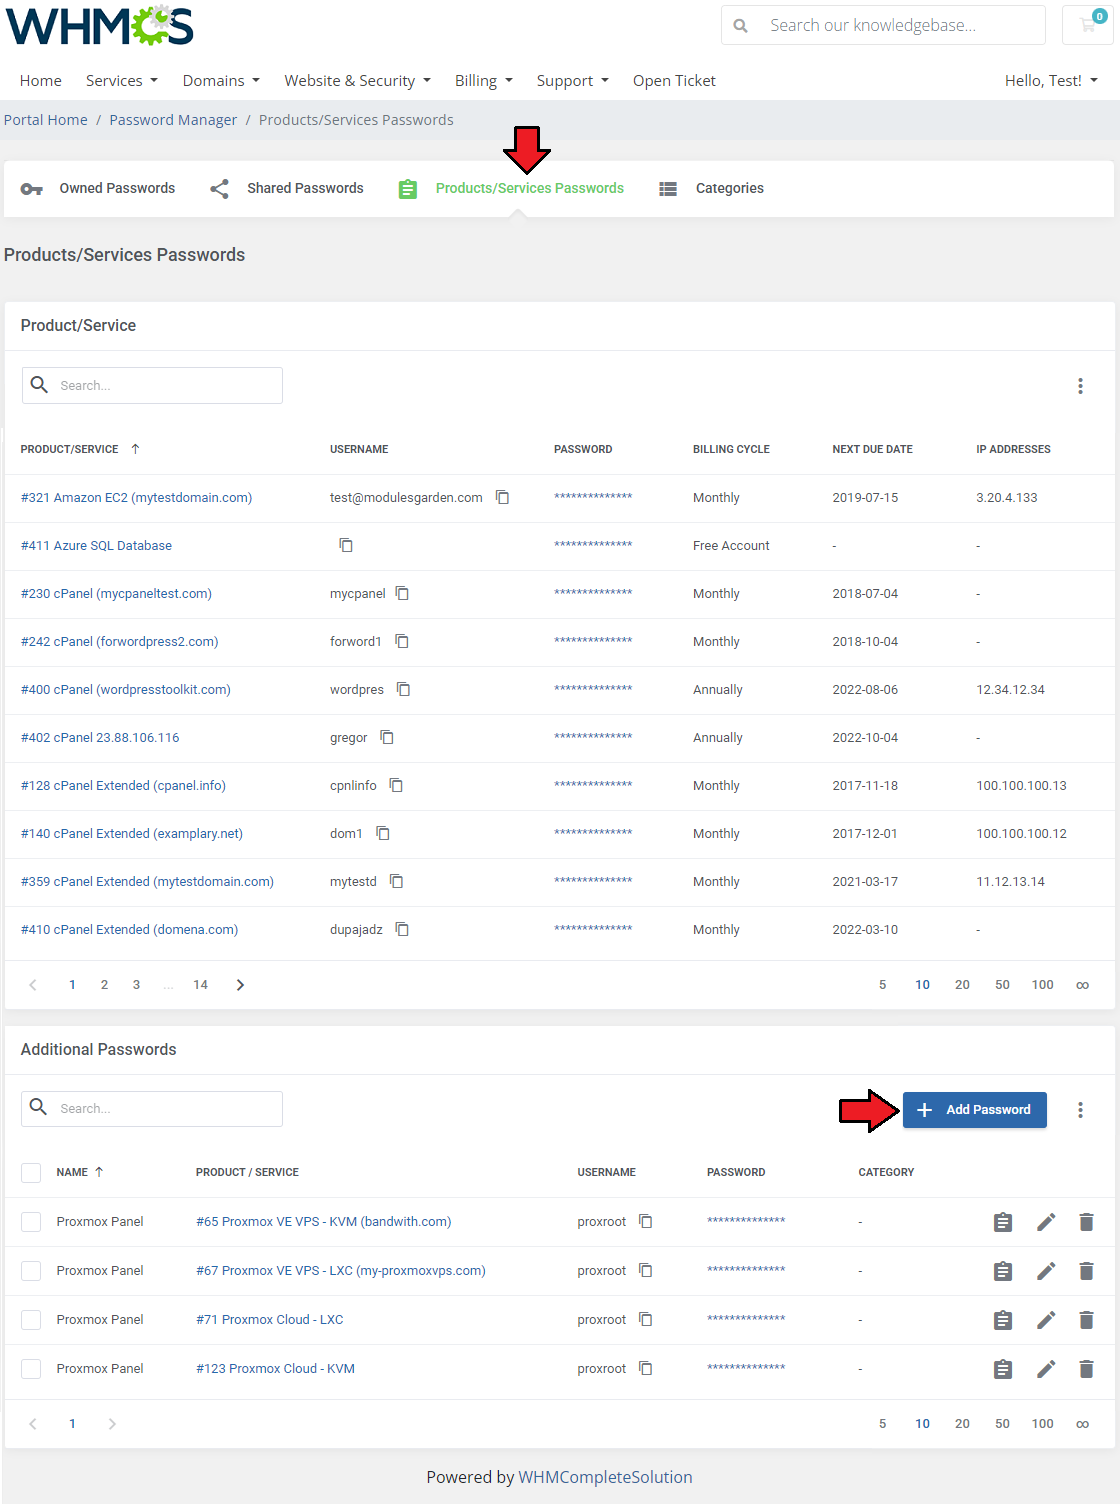Open #410 cPanel Extended (domena.com) link
Screen dimensions: 1120x1504
[129, 929]
